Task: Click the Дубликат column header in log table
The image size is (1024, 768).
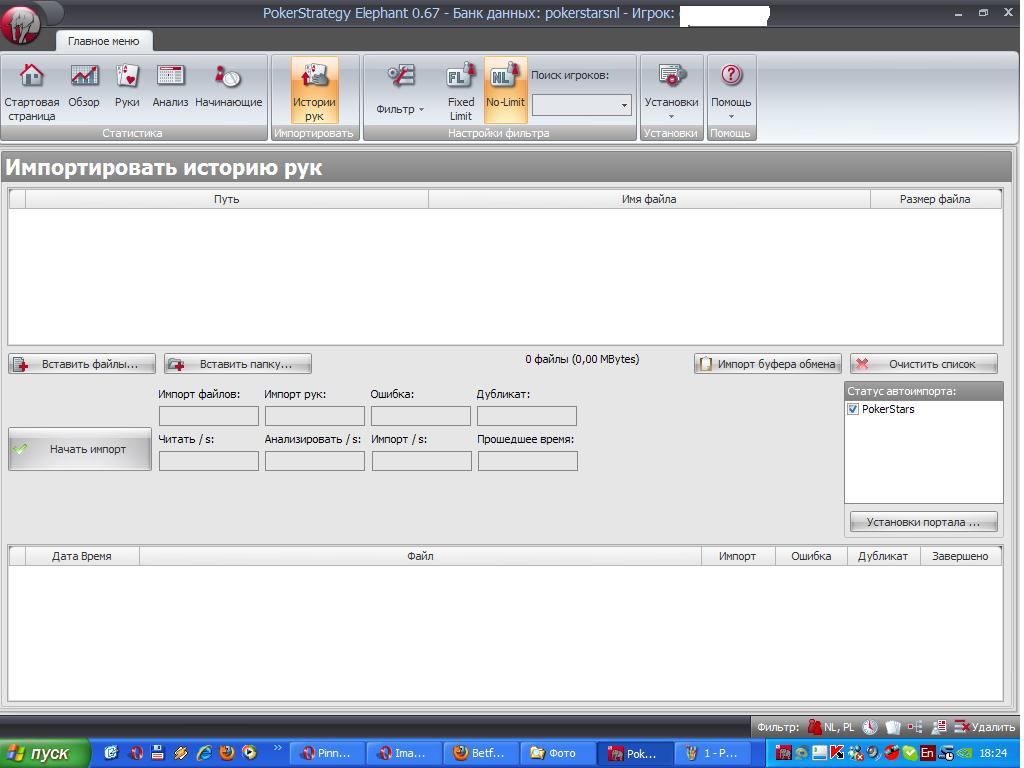Action: [883, 556]
